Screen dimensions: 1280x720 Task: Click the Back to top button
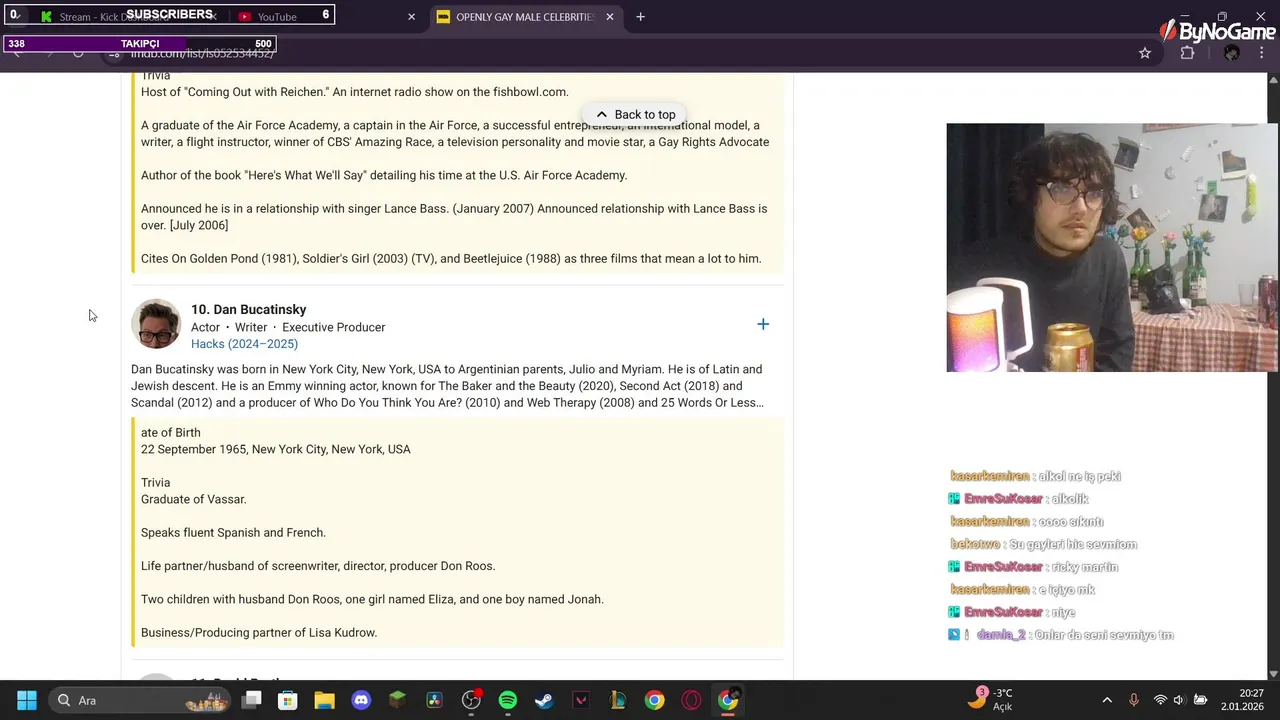[x=636, y=114]
